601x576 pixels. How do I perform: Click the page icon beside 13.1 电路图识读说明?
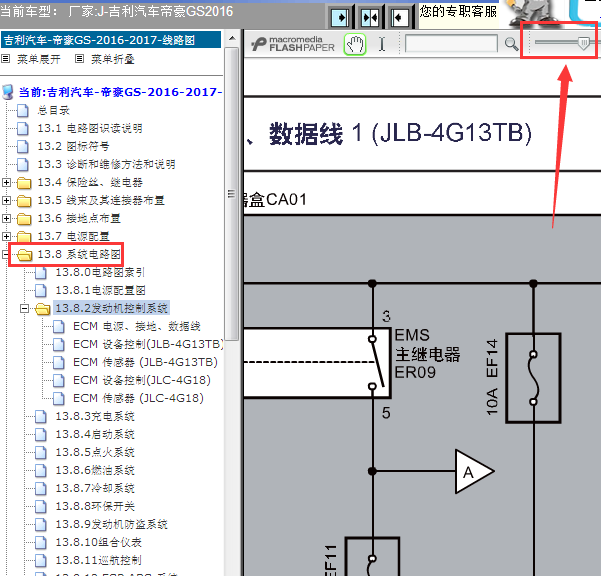click(23, 129)
